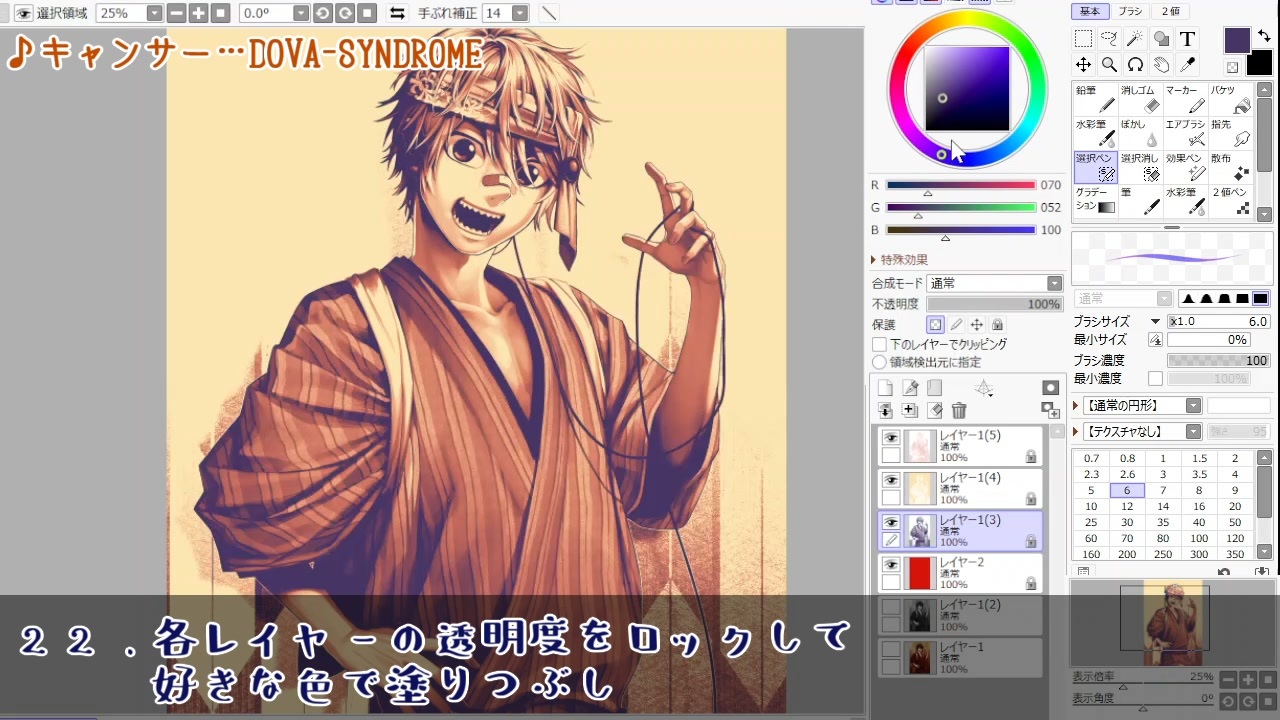Adjust the R red color slider

(x=961, y=185)
